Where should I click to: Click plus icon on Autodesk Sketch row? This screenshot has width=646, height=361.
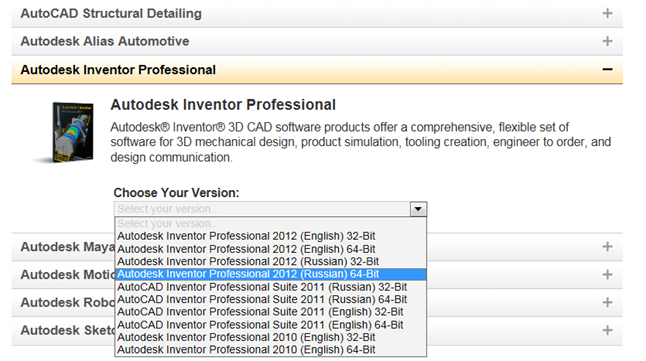coord(607,330)
